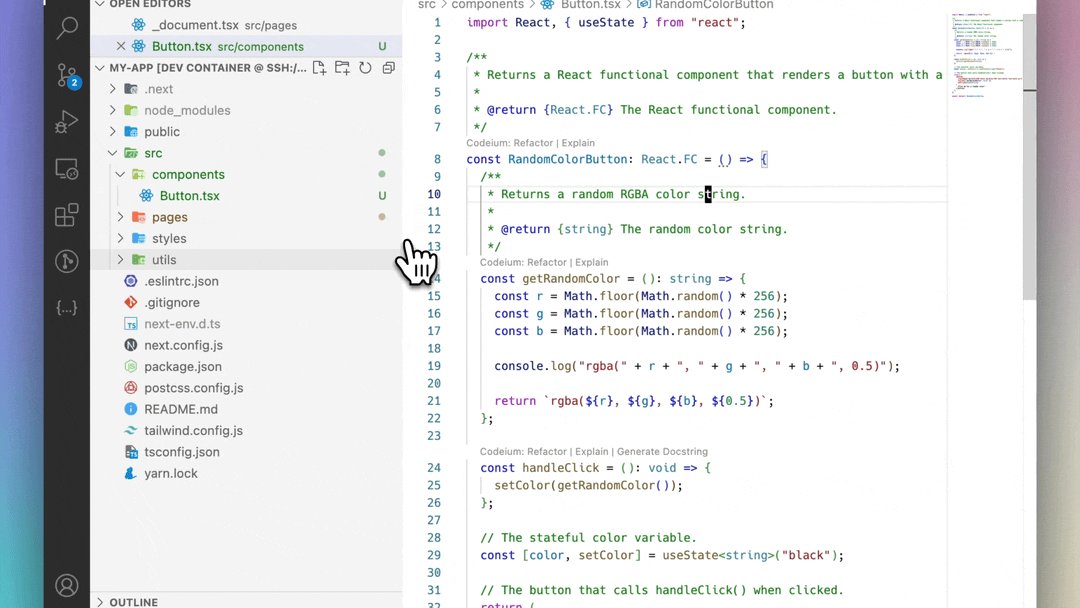Refresh the Explorer with the refresh icon

tap(364, 67)
